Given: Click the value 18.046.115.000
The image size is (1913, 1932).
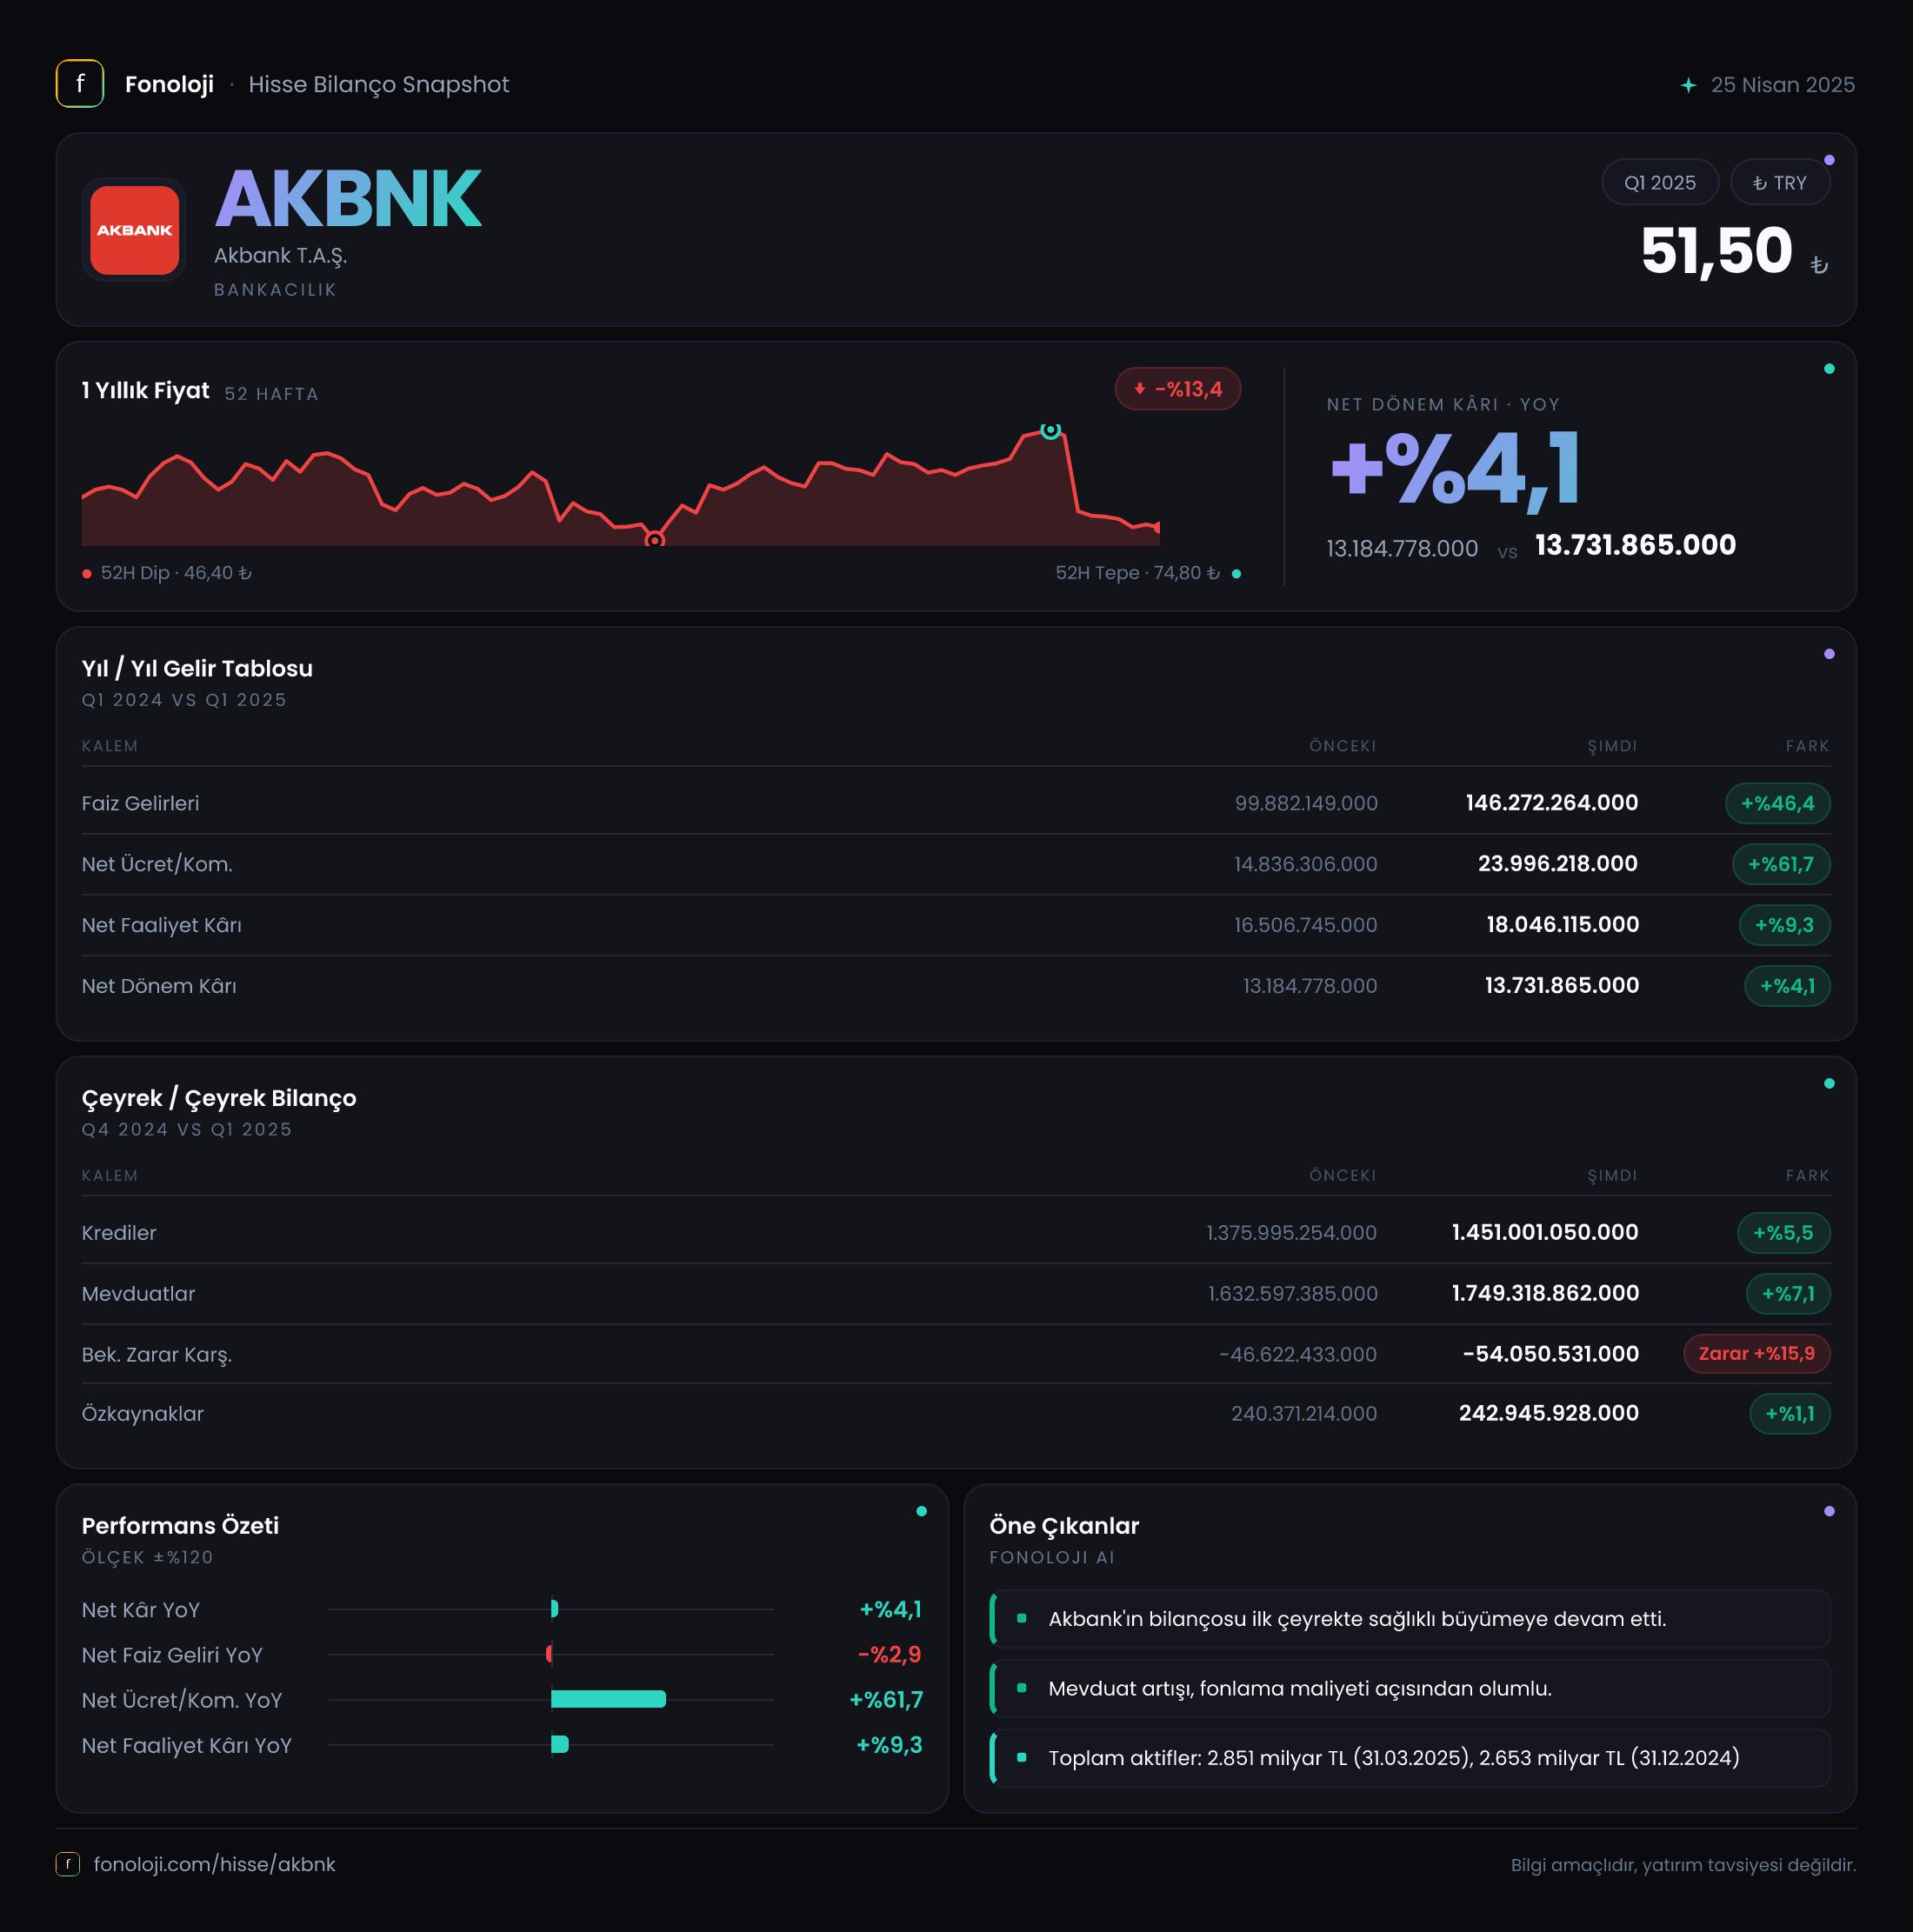Looking at the screenshot, I should (x=1563, y=925).
